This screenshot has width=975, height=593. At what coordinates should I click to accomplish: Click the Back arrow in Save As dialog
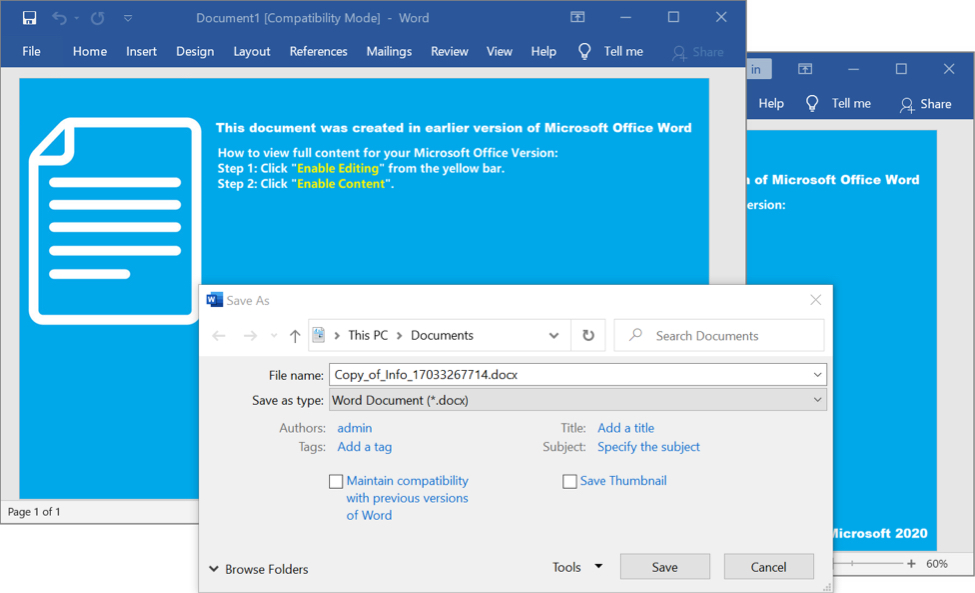[x=220, y=336]
